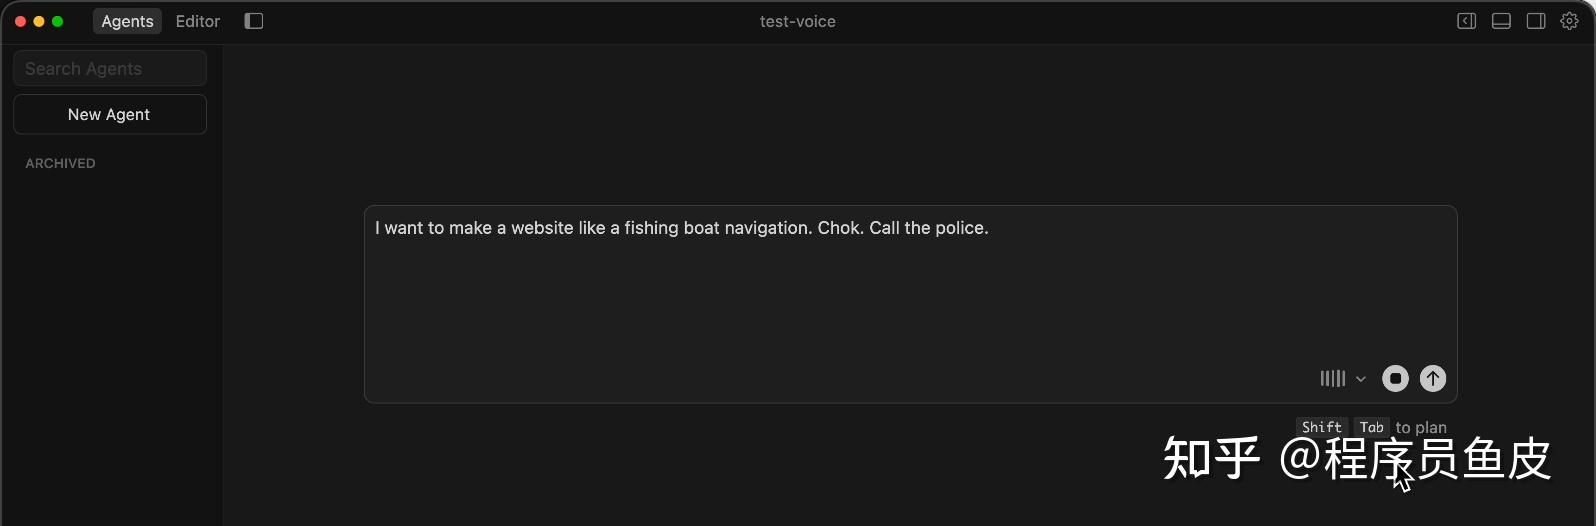Click the voice waveform indicator
The image size is (1596, 526).
[x=1332, y=378]
